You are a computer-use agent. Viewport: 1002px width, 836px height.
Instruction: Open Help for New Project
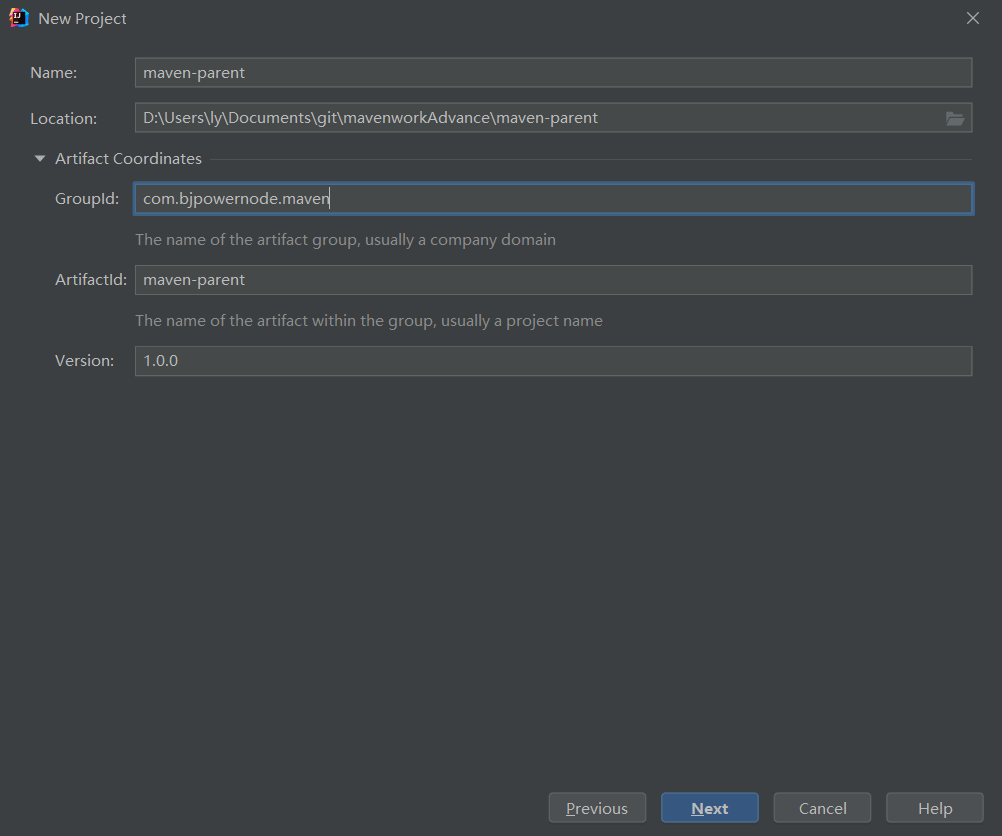pyautogui.click(x=935, y=809)
